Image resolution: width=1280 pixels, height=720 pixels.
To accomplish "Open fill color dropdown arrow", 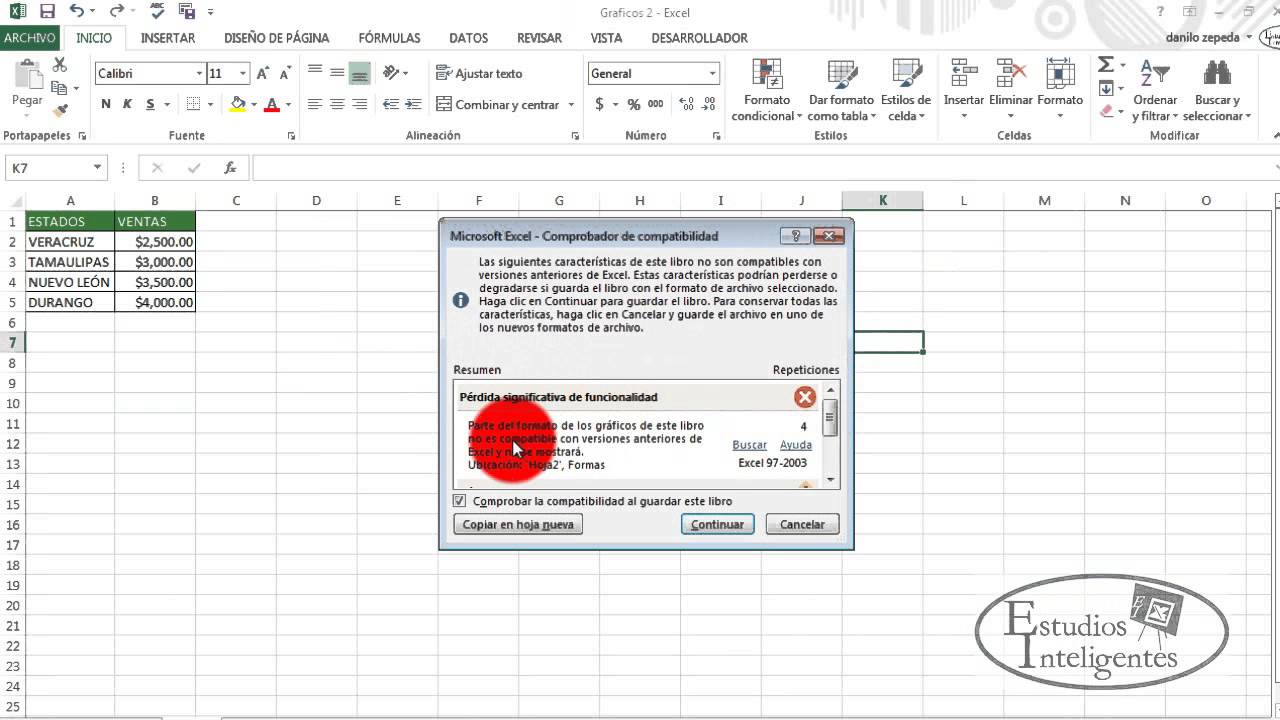I will point(253,104).
